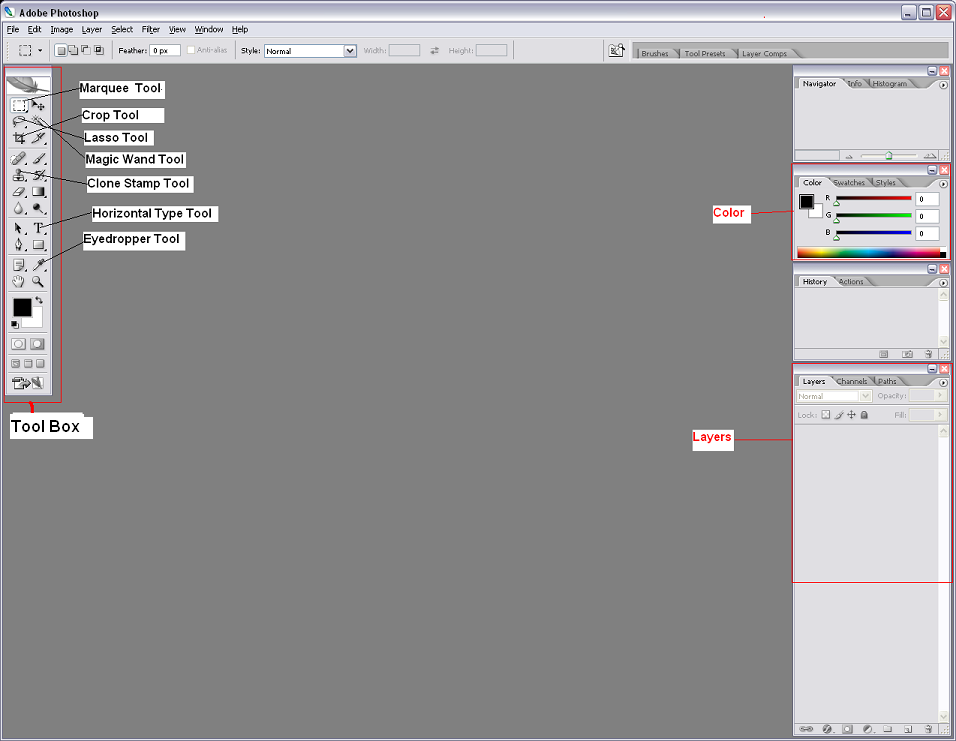The height and width of the screenshot is (741, 956).
Task: Open the Layers Opacity slider arrow
Action: tap(940, 395)
